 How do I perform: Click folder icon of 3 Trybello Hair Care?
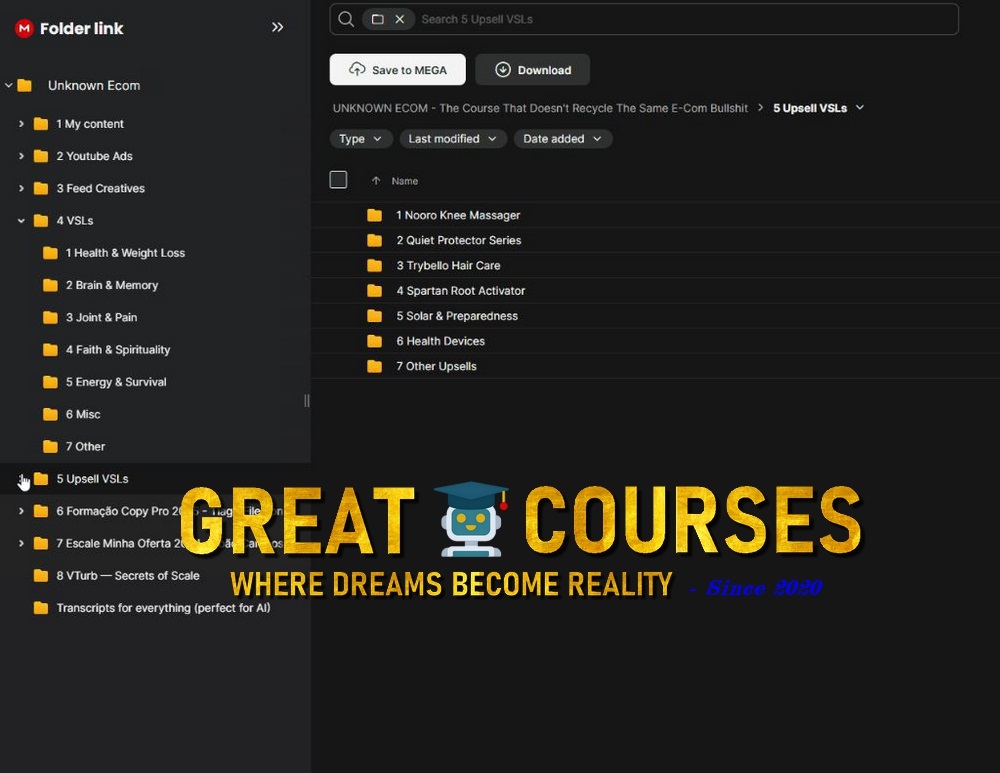point(374,265)
